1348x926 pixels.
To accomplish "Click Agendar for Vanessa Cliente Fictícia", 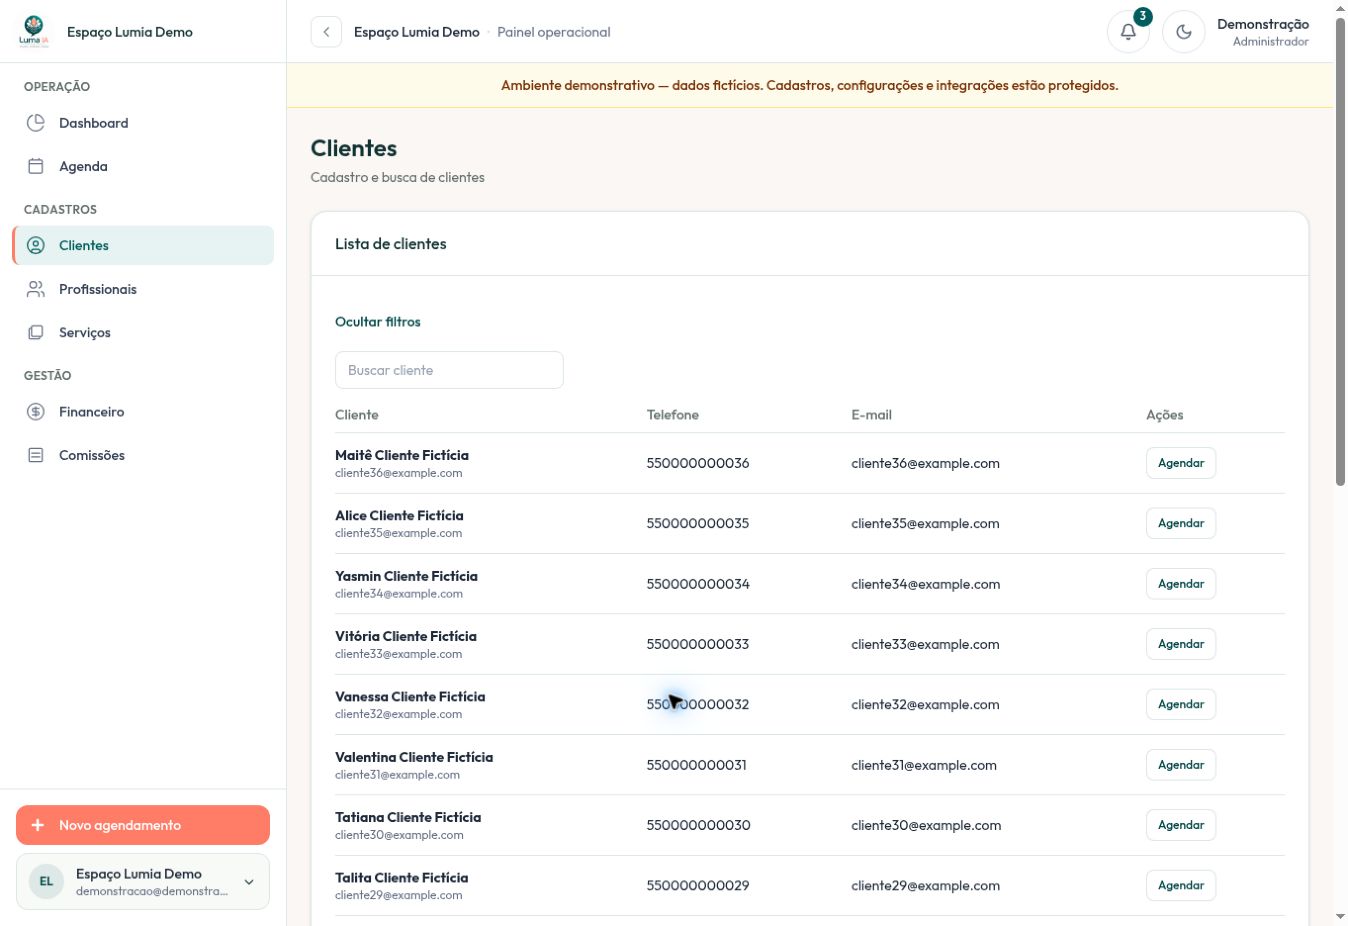I will coord(1181,704).
